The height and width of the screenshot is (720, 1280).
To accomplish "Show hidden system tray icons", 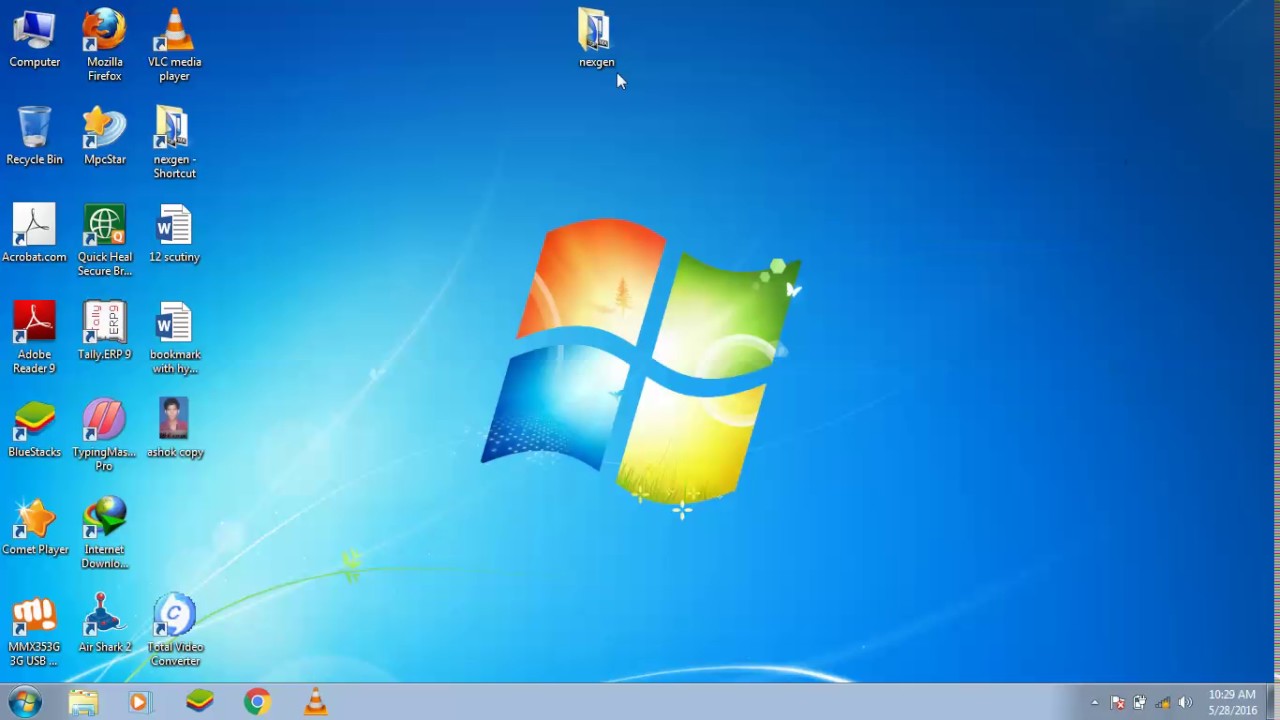I will [x=1095, y=703].
